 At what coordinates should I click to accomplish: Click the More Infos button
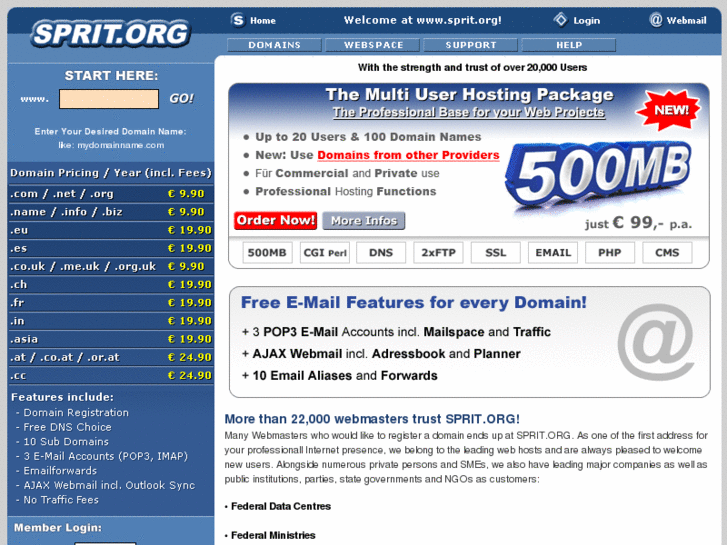click(364, 221)
